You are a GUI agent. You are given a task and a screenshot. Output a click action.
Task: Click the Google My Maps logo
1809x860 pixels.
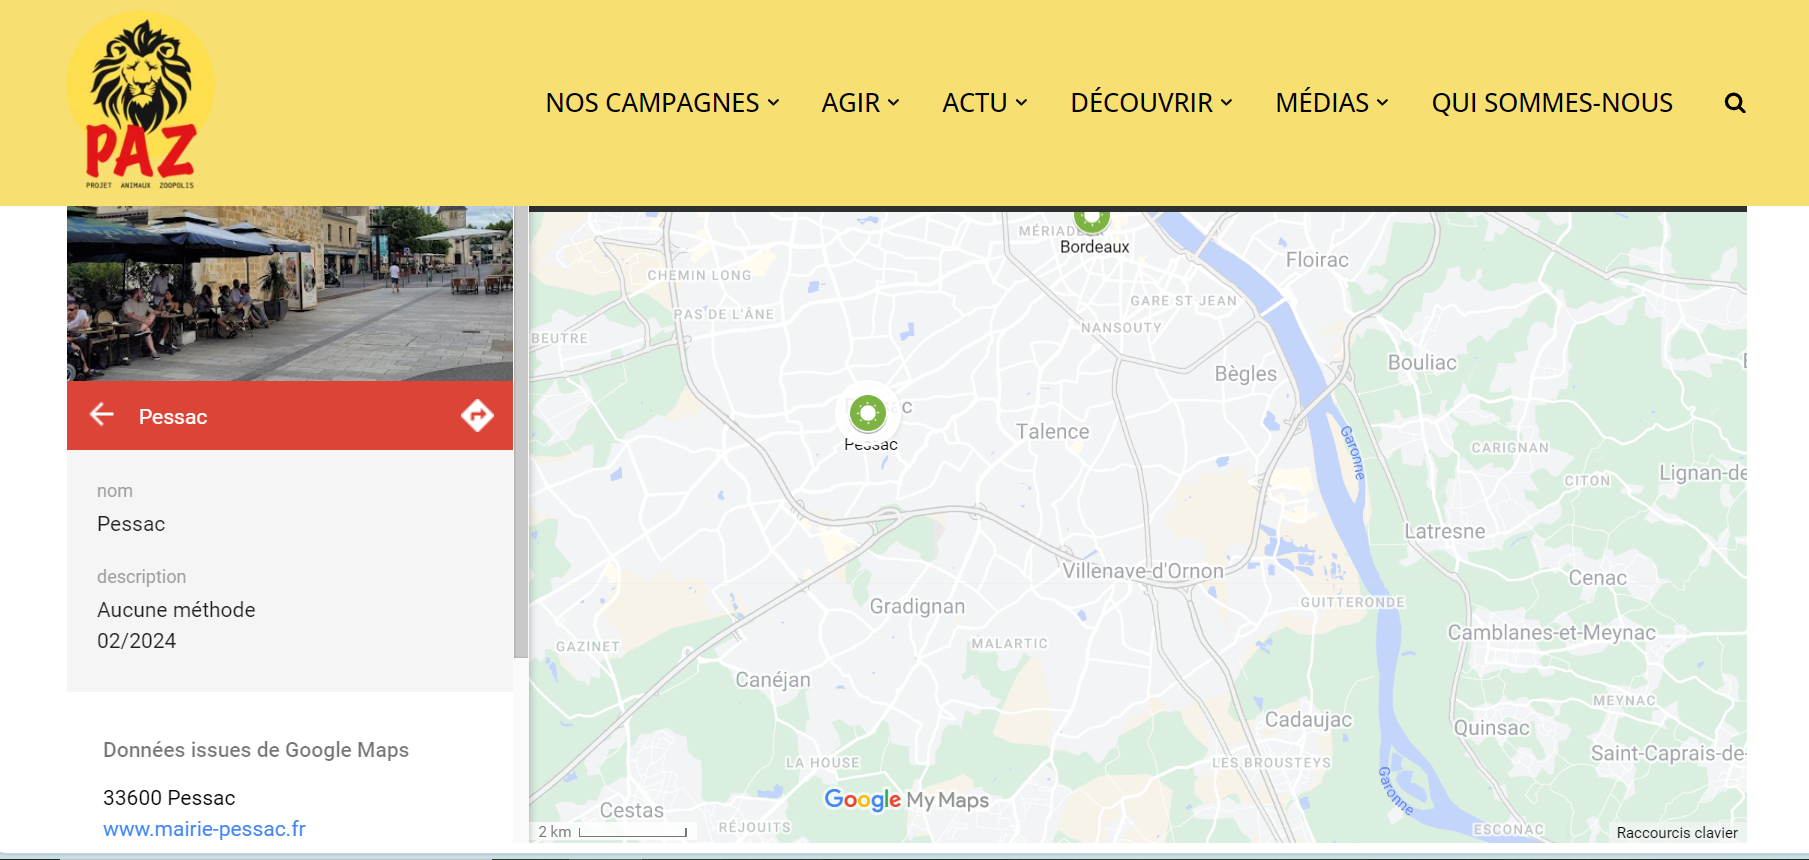[906, 800]
